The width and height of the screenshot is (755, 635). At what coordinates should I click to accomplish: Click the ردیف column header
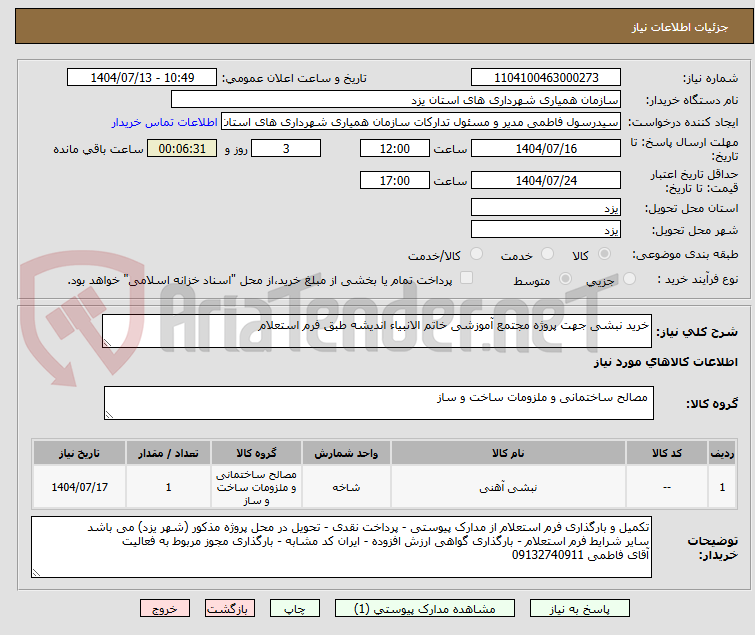click(722, 453)
